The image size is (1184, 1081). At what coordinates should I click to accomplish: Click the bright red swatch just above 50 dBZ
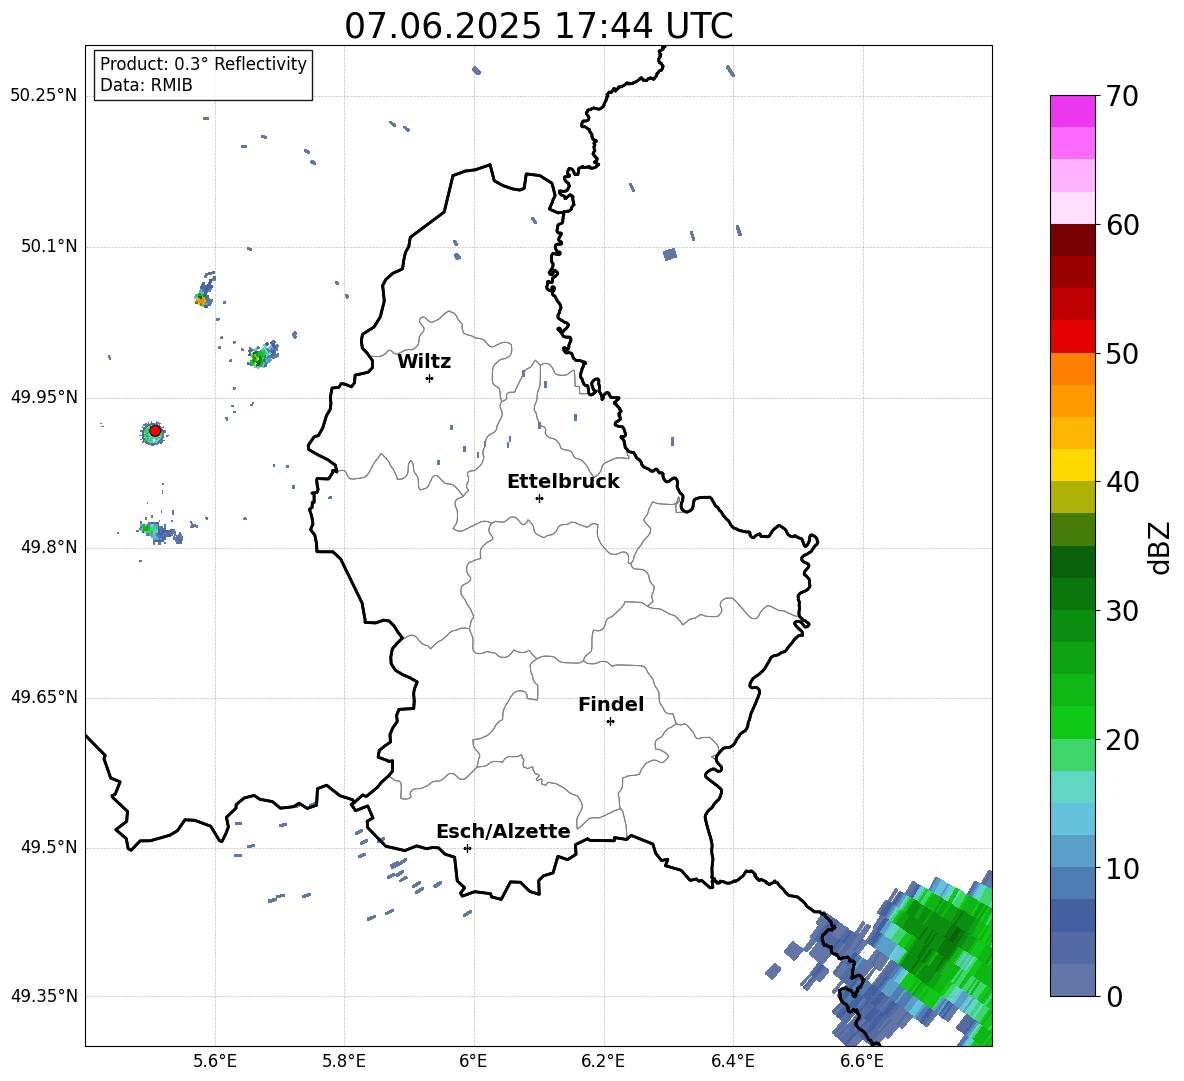(1072, 336)
